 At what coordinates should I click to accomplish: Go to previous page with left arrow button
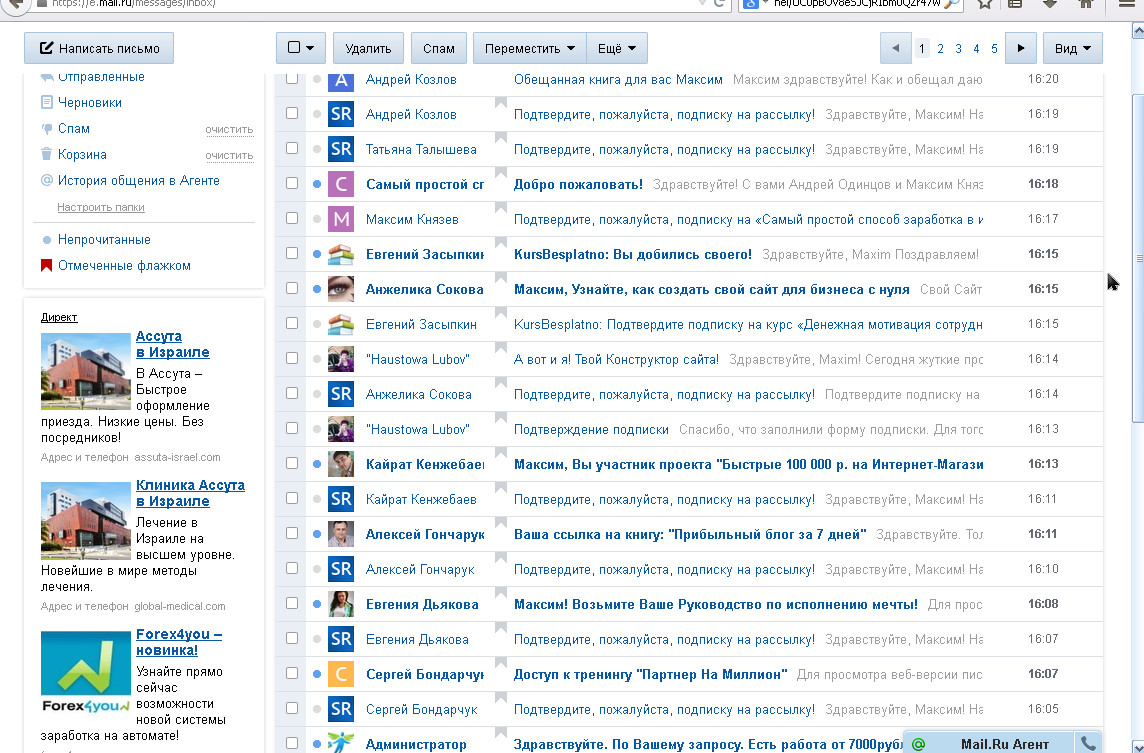[x=895, y=48]
